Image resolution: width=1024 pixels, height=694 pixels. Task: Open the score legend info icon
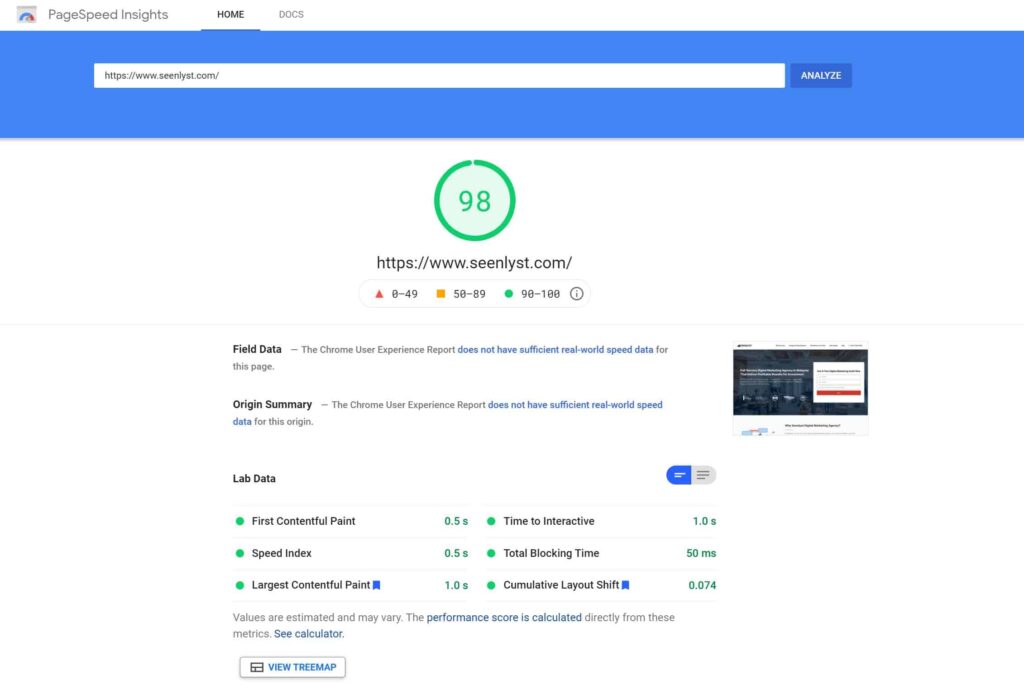[576, 294]
